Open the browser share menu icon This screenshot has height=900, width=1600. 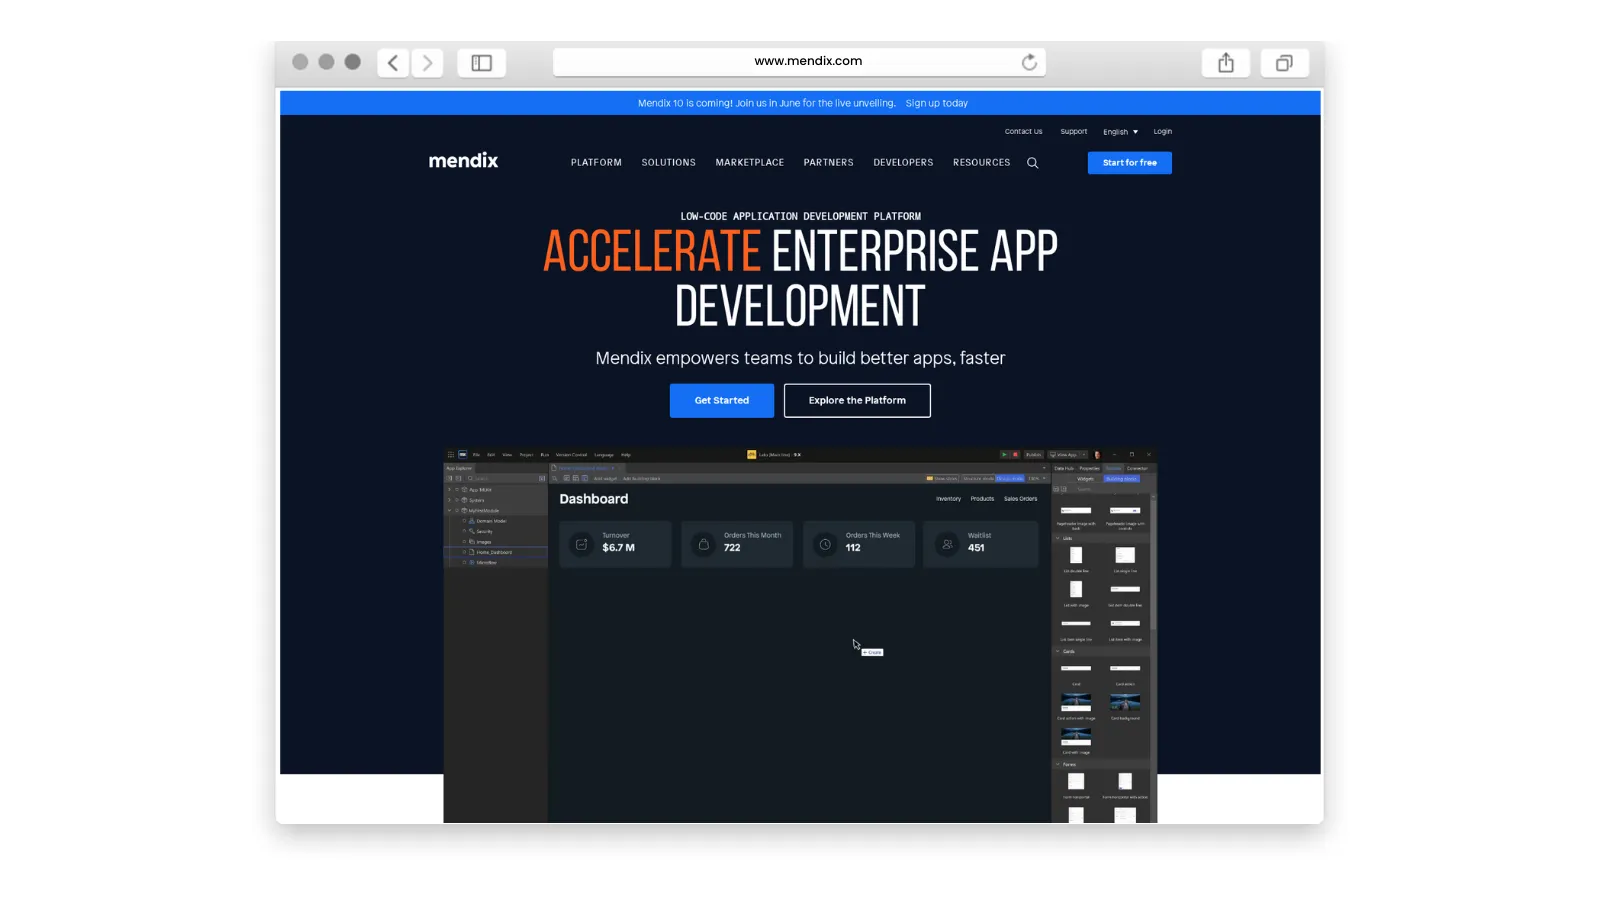1225,62
